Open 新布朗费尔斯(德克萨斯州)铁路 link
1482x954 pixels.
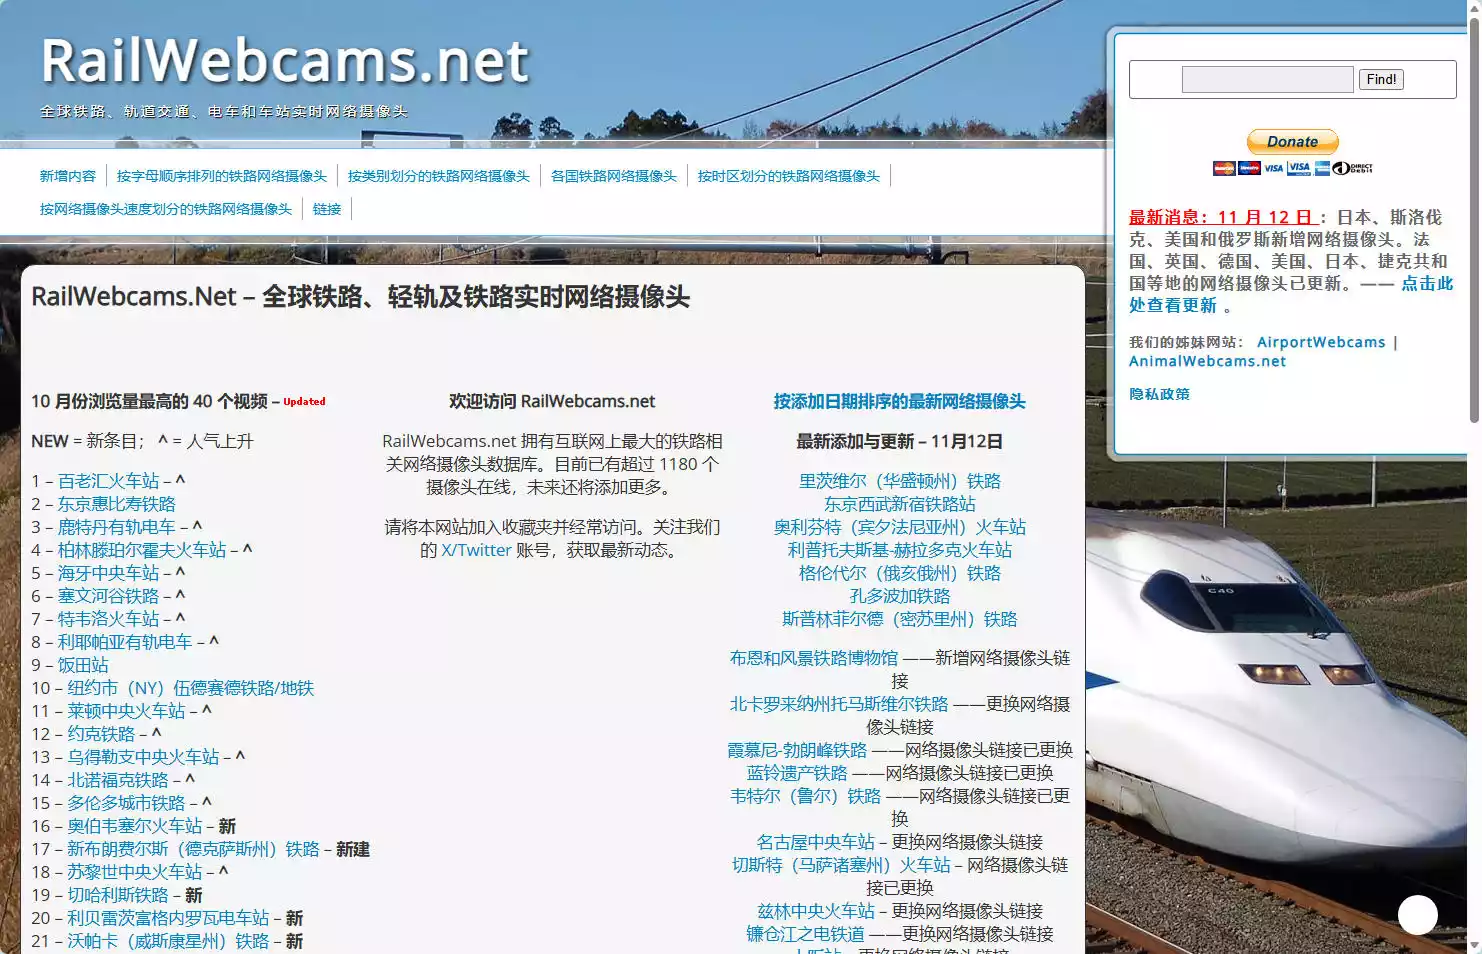tap(193, 849)
